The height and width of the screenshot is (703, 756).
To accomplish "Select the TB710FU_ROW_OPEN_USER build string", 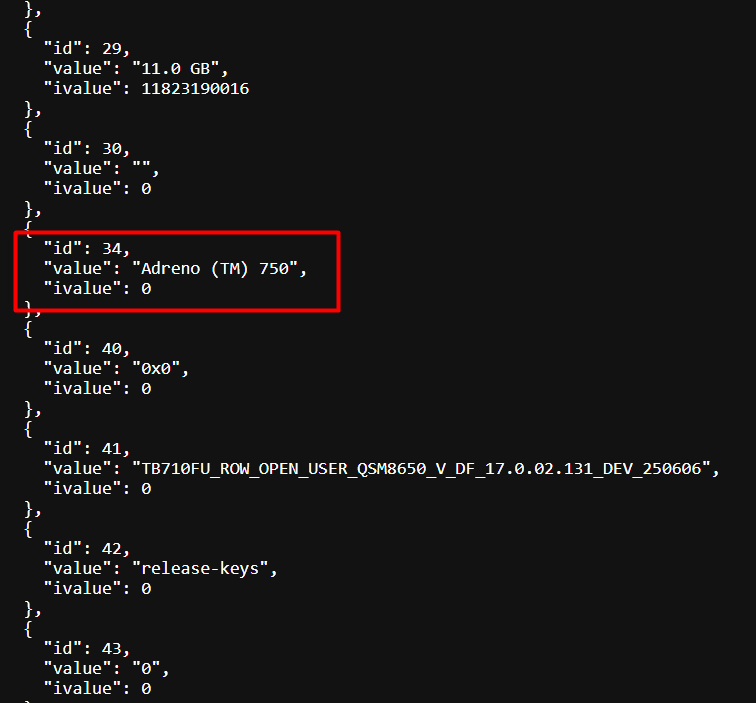I will (425, 468).
